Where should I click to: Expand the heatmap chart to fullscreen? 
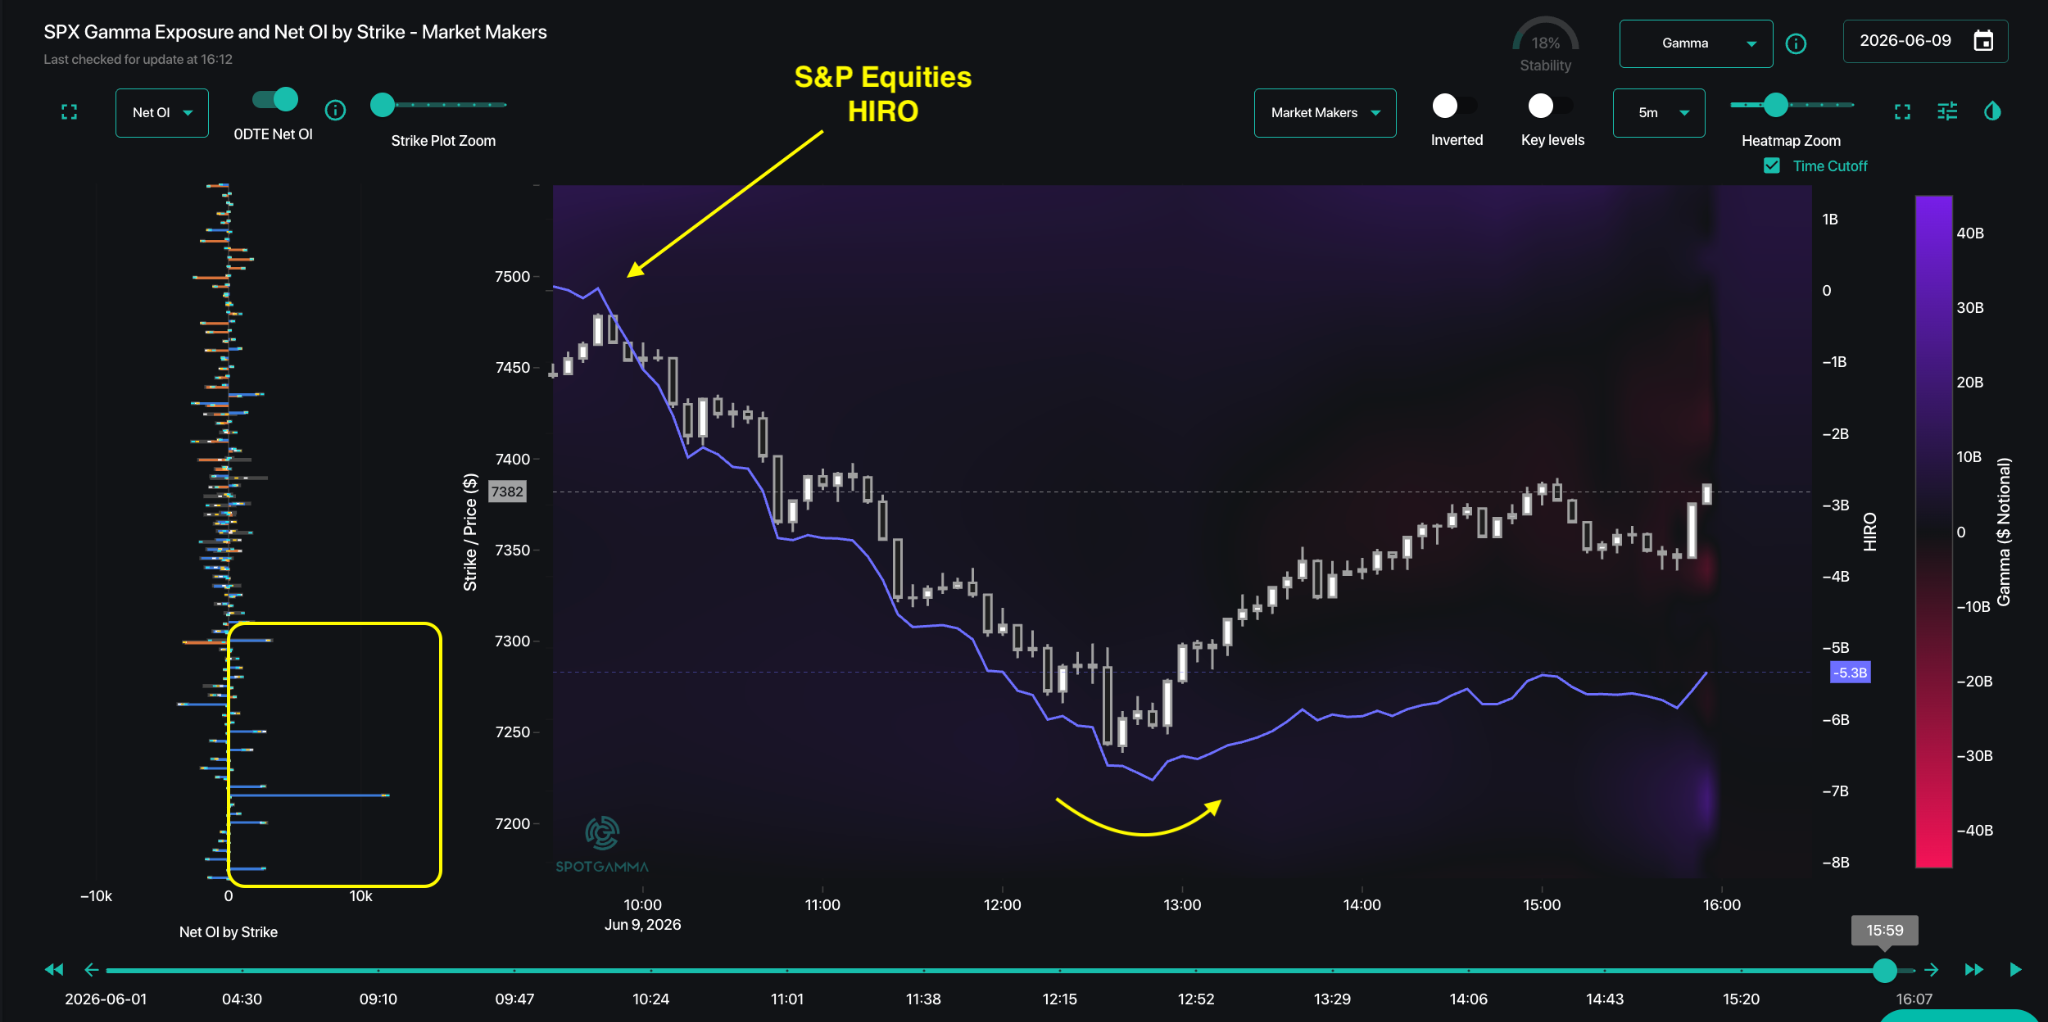[1903, 112]
